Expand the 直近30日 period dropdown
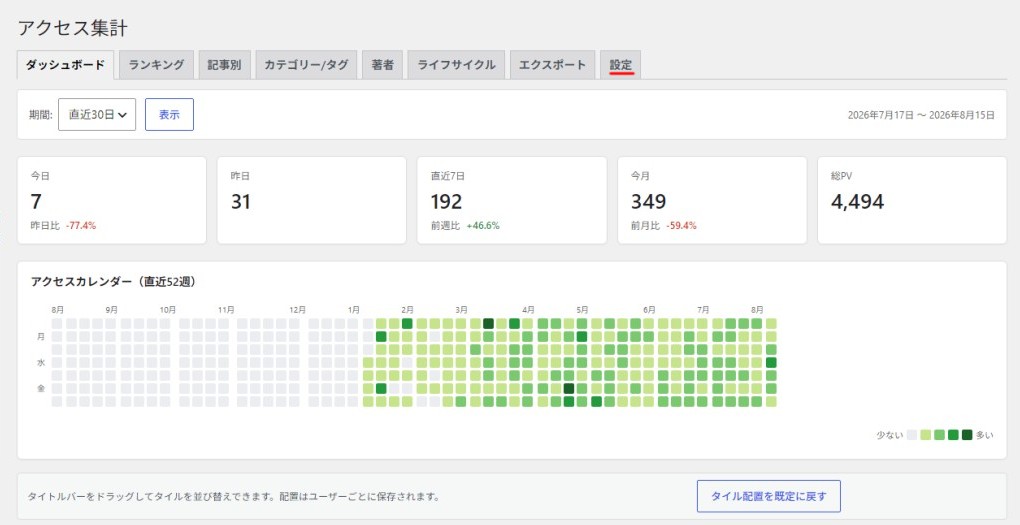Image resolution: width=1020 pixels, height=525 pixels. click(x=97, y=114)
